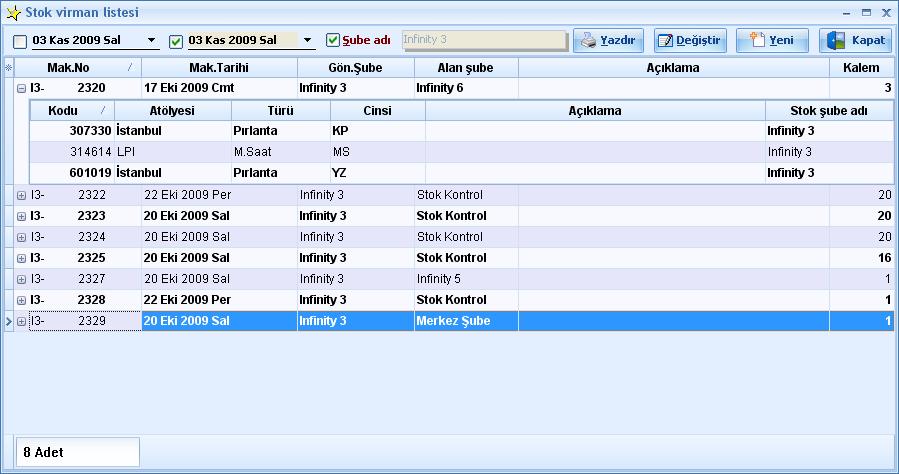Image resolution: width=899 pixels, height=474 pixels.
Task: Click the current row indicator arrow
Action: tap(9, 322)
